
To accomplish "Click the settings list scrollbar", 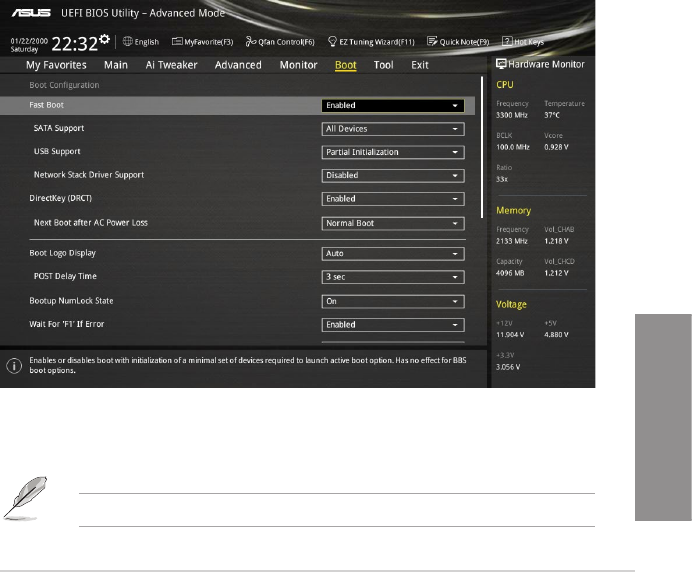I will click(481, 147).
